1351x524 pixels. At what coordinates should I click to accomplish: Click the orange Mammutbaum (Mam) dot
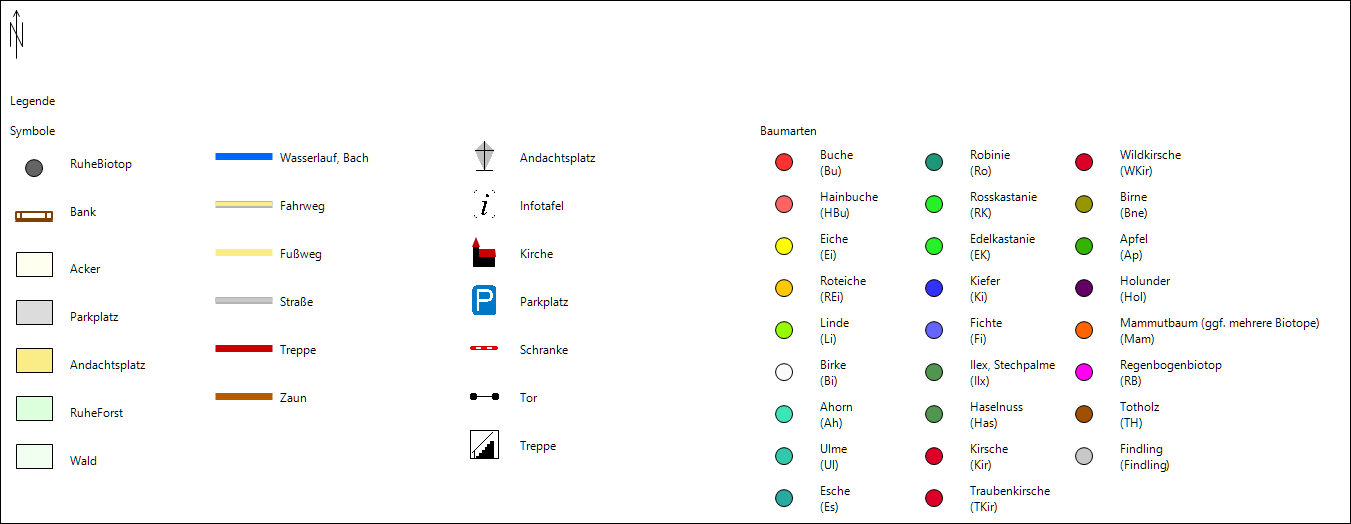1084,330
